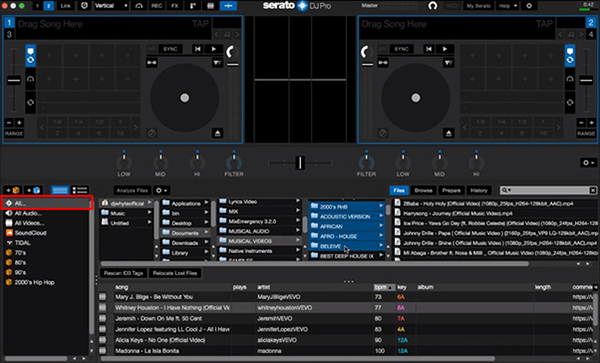Clear the search field with X icon

pyautogui.click(x=592, y=190)
